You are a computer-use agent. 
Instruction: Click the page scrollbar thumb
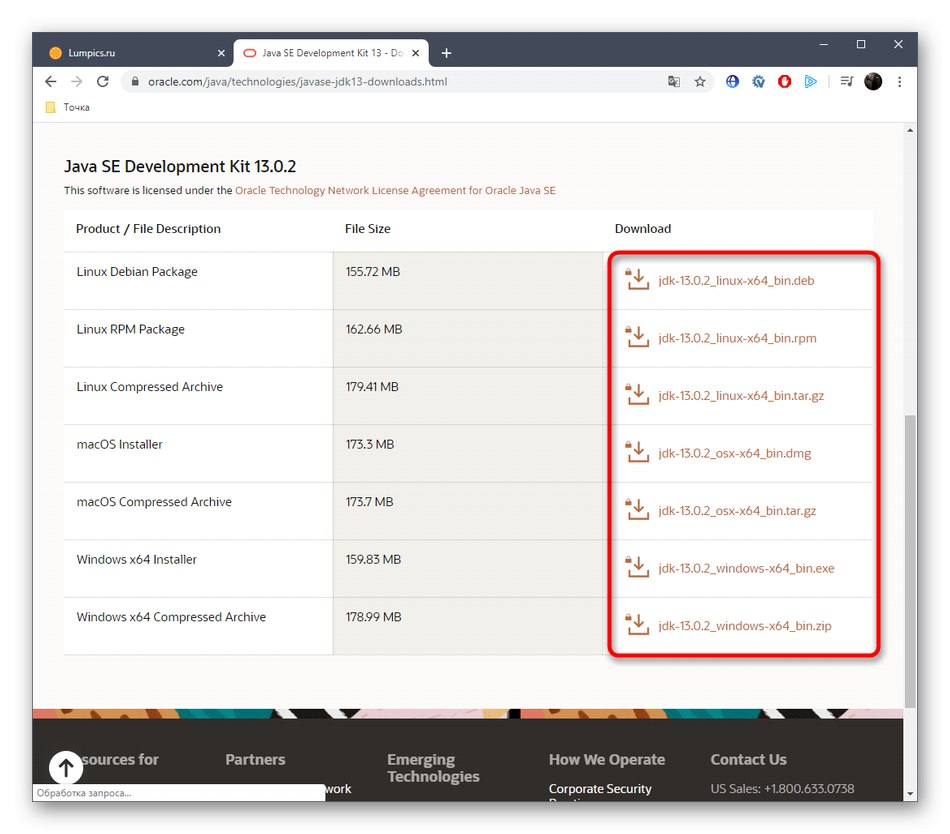click(909, 561)
